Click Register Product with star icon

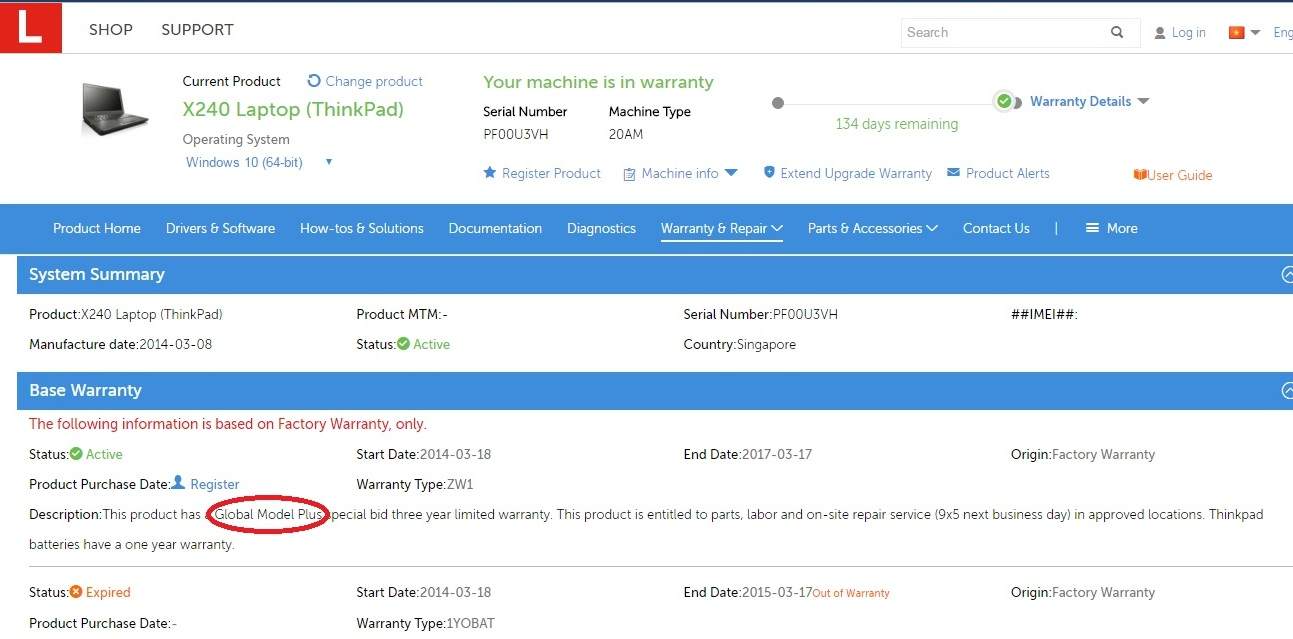[542, 173]
